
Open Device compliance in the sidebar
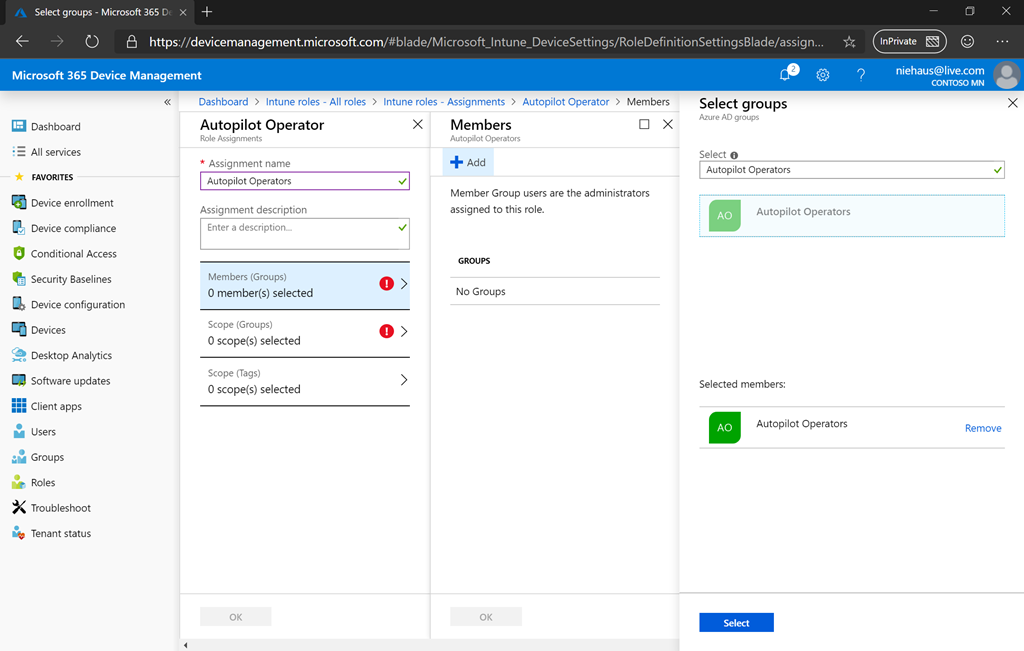(x=73, y=228)
